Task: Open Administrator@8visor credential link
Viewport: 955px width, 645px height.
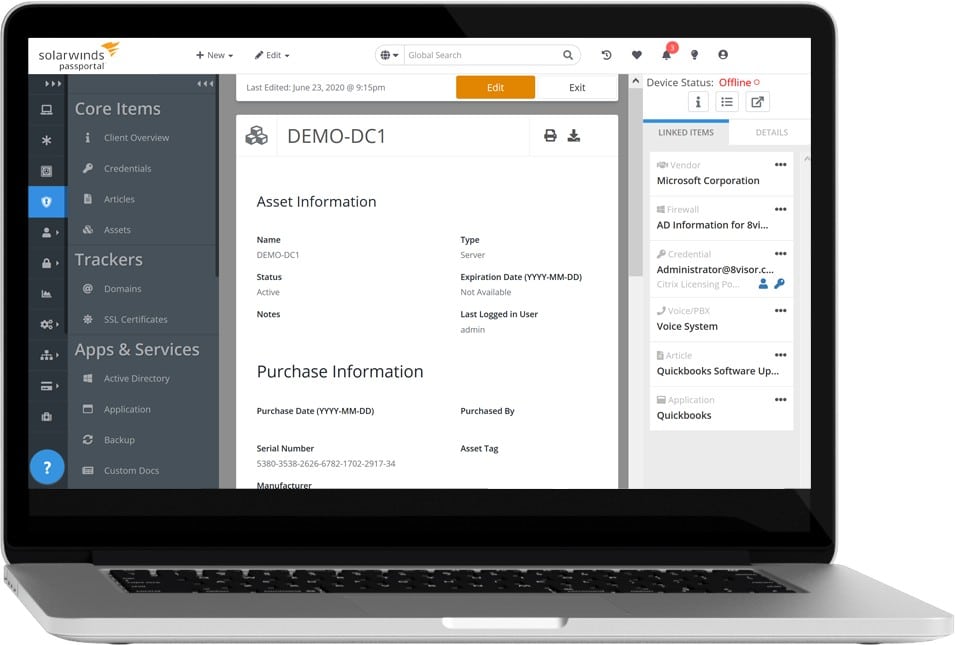Action: coord(715,269)
